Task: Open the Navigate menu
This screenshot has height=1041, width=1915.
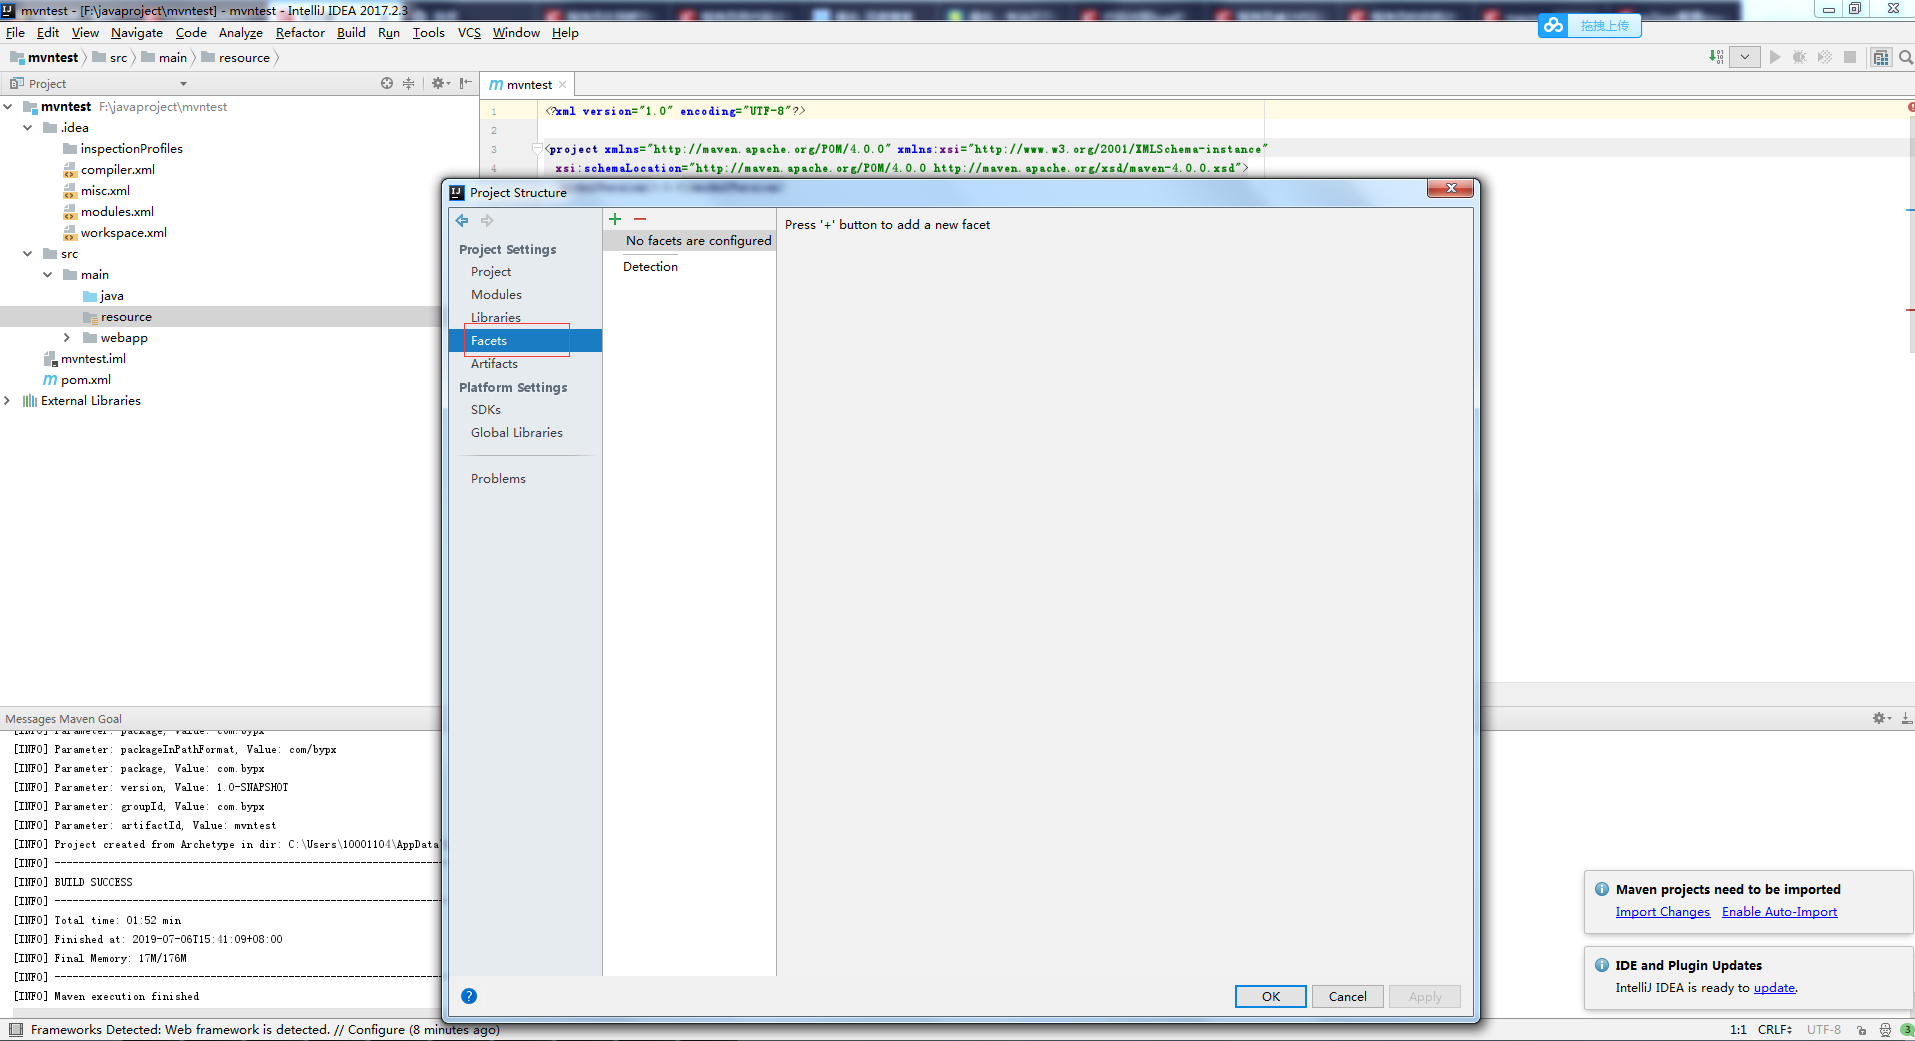Action: pos(137,33)
